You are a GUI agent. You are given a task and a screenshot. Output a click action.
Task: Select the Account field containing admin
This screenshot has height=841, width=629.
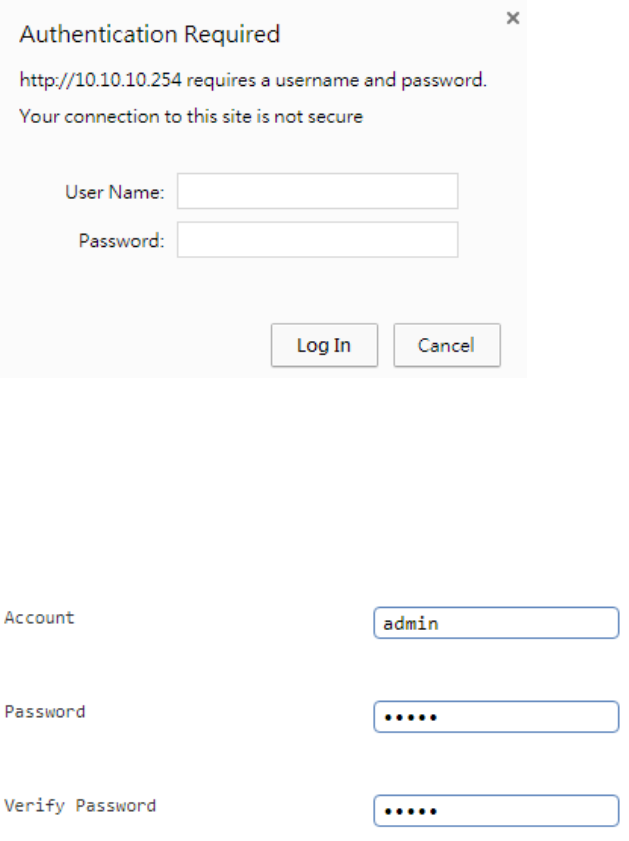[x=496, y=623]
